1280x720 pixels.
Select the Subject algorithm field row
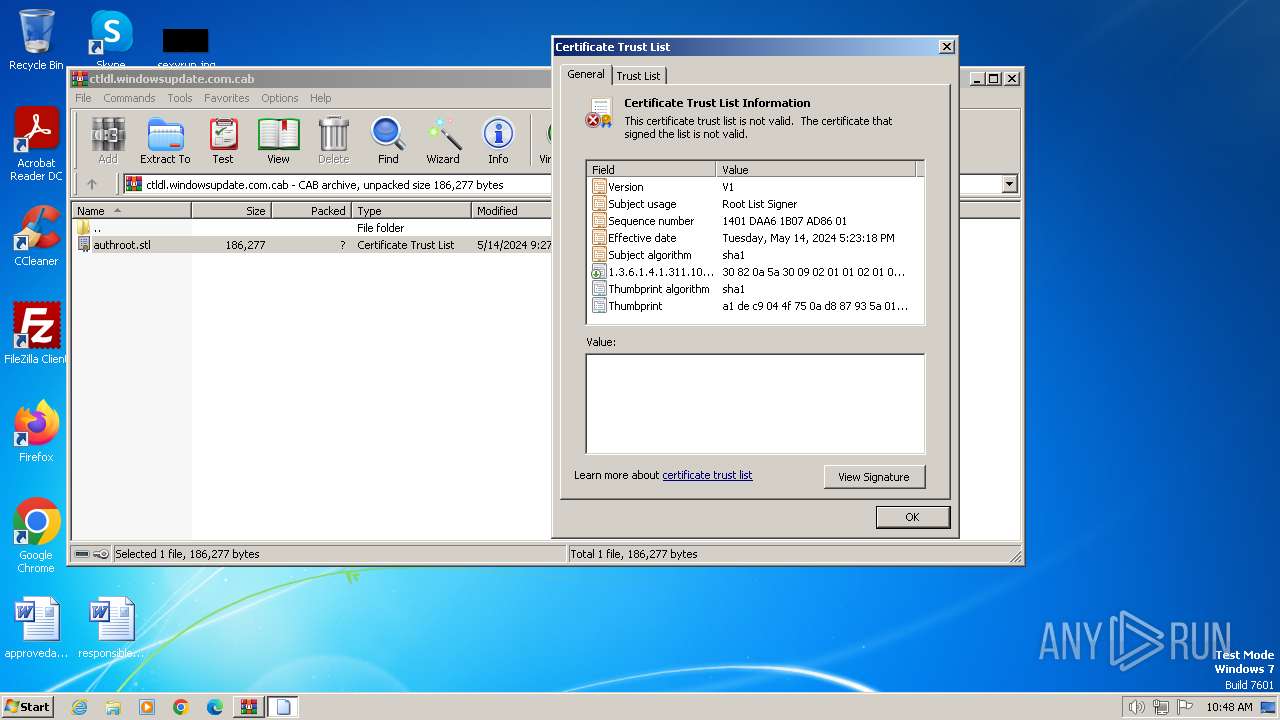pyautogui.click(x=755, y=255)
